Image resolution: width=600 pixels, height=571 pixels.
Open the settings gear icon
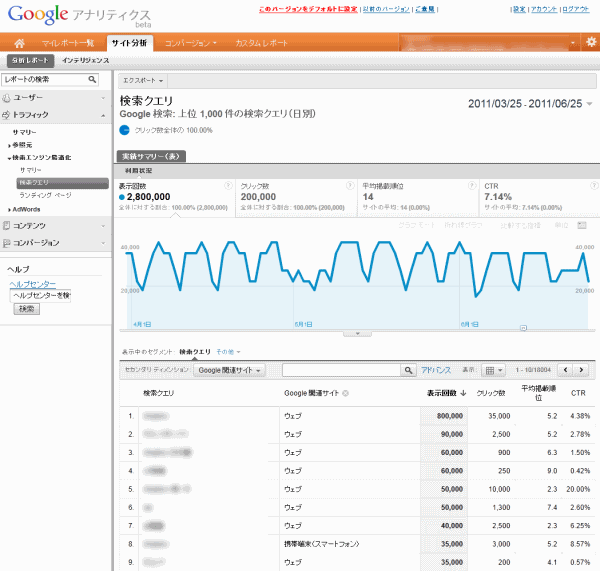tap(590, 42)
